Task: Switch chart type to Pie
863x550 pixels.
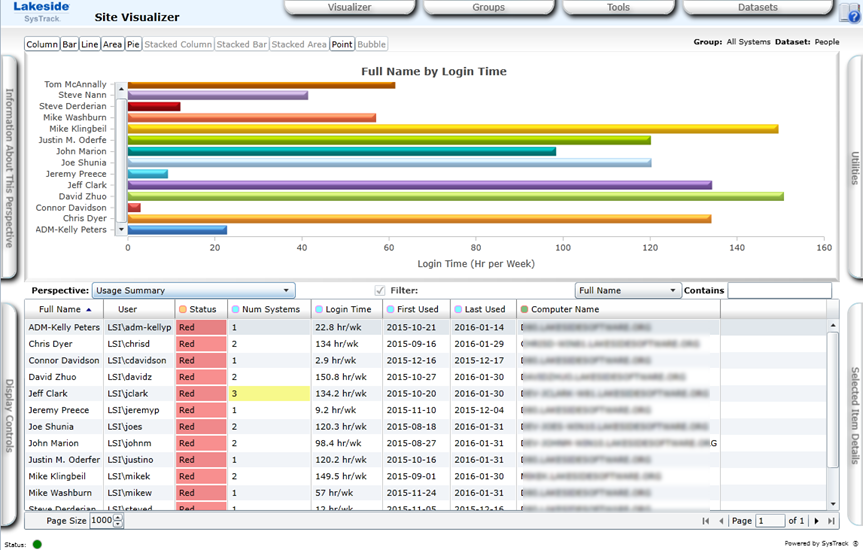Action: coord(133,45)
